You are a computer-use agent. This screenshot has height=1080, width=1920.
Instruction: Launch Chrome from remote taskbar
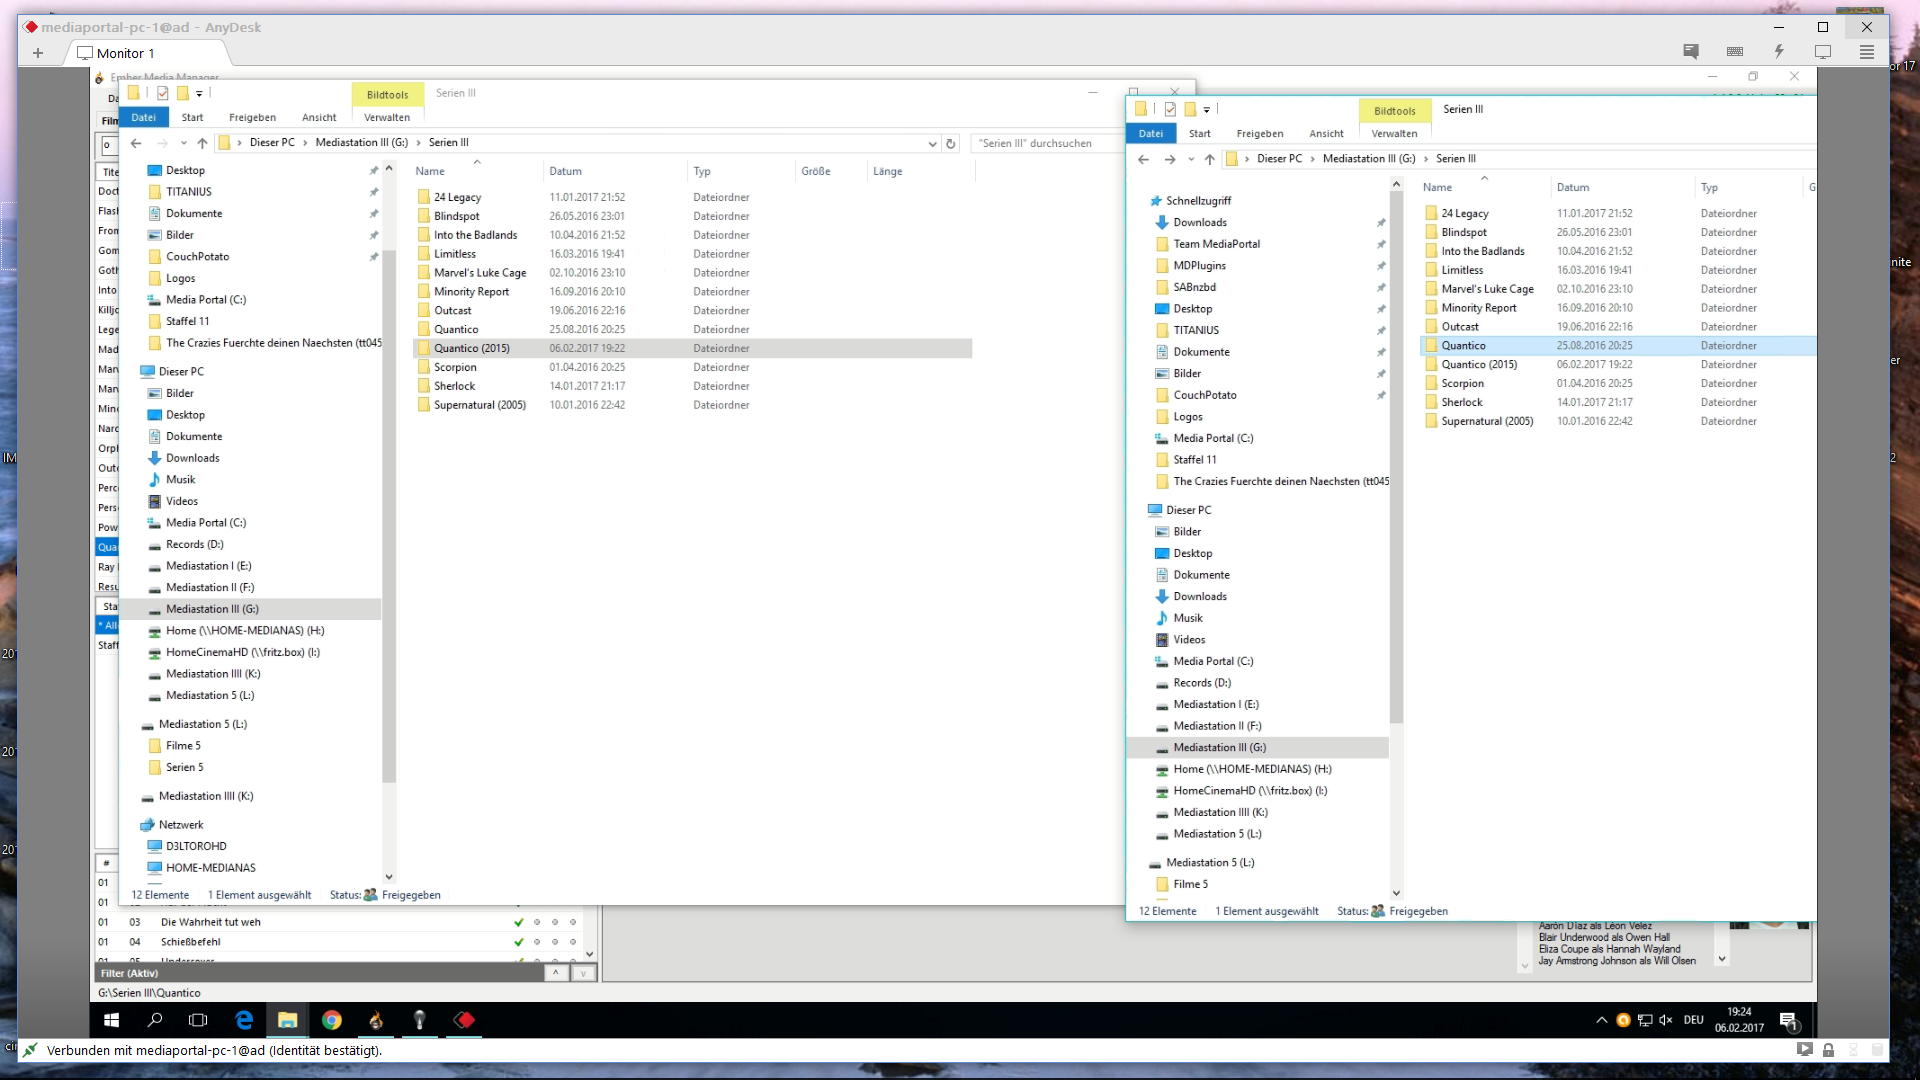pos(332,1020)
